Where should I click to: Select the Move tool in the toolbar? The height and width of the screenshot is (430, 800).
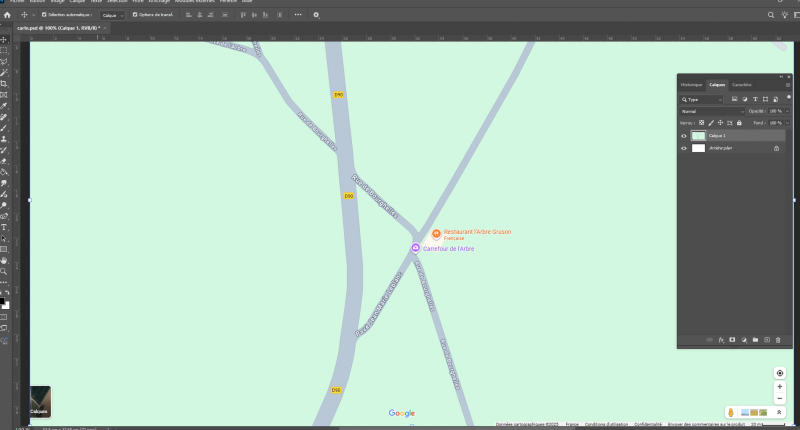(x=4, y=39)
